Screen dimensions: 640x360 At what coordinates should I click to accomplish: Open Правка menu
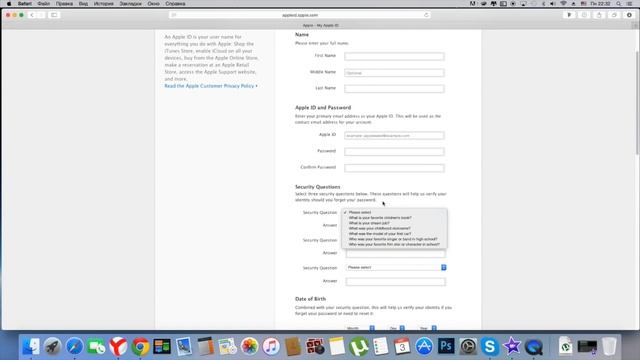(64, 4)
